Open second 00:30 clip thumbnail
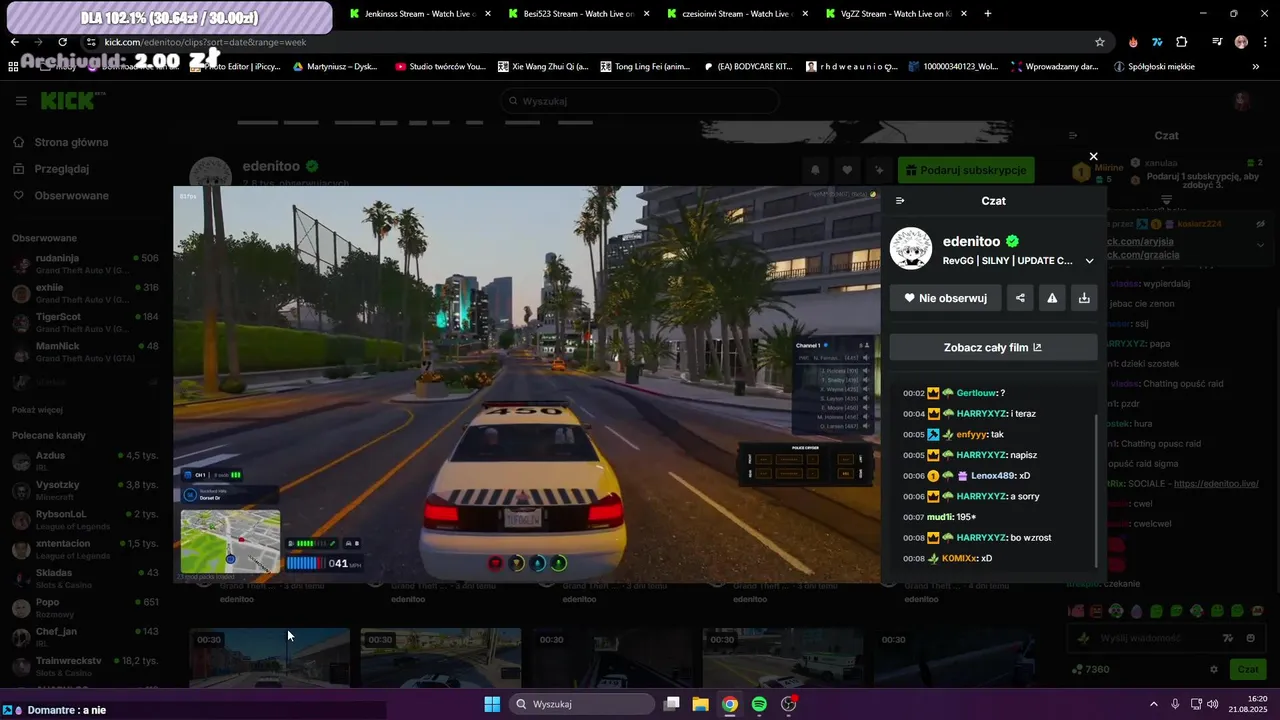Screen dimensions: 1280x720 (x=441, y=658)
